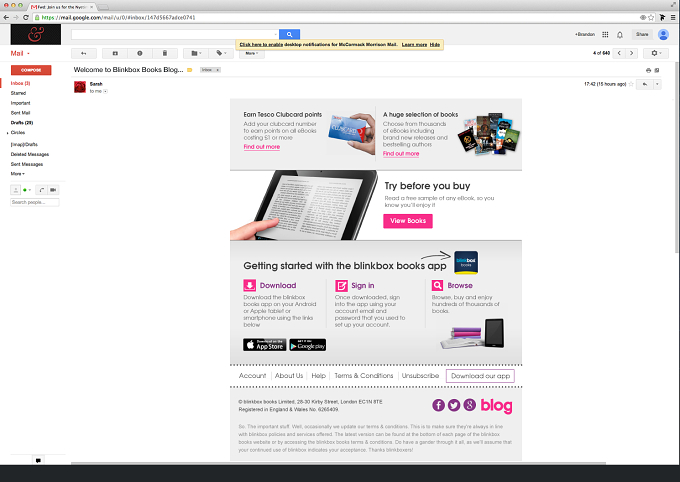This screenshot has height=482, width=680.
Task: Reload the page in browser toolbar
Action: [26, 17]
